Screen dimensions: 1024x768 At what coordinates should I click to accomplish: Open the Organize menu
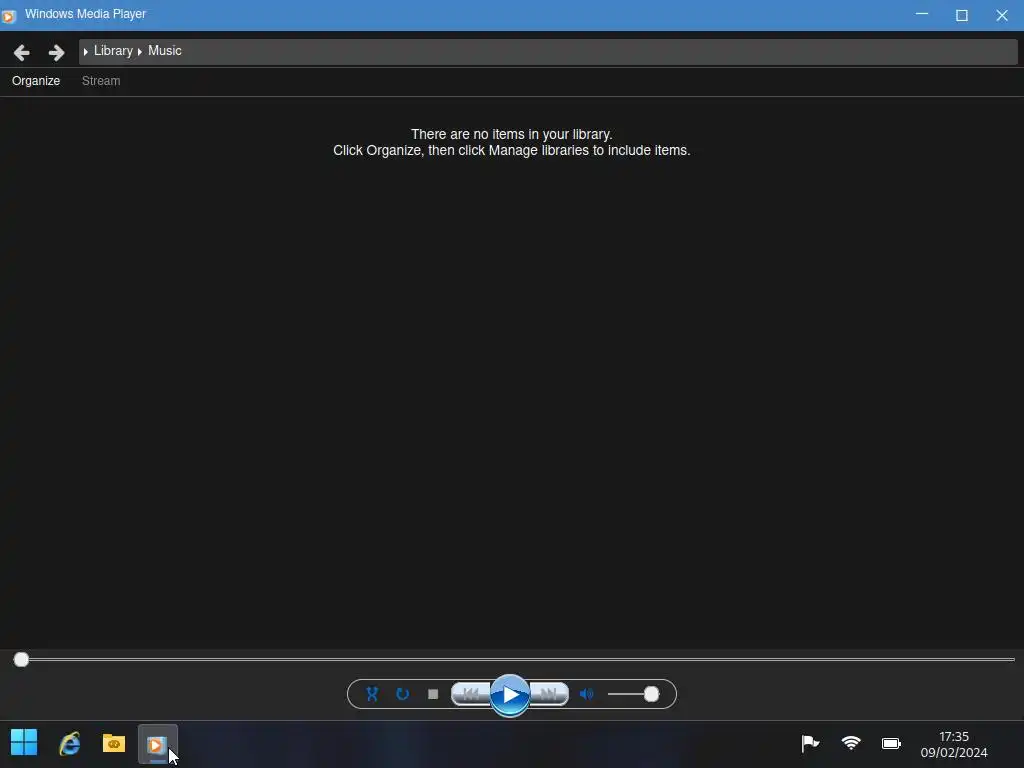pyautogui.click(x=36, y=81)
